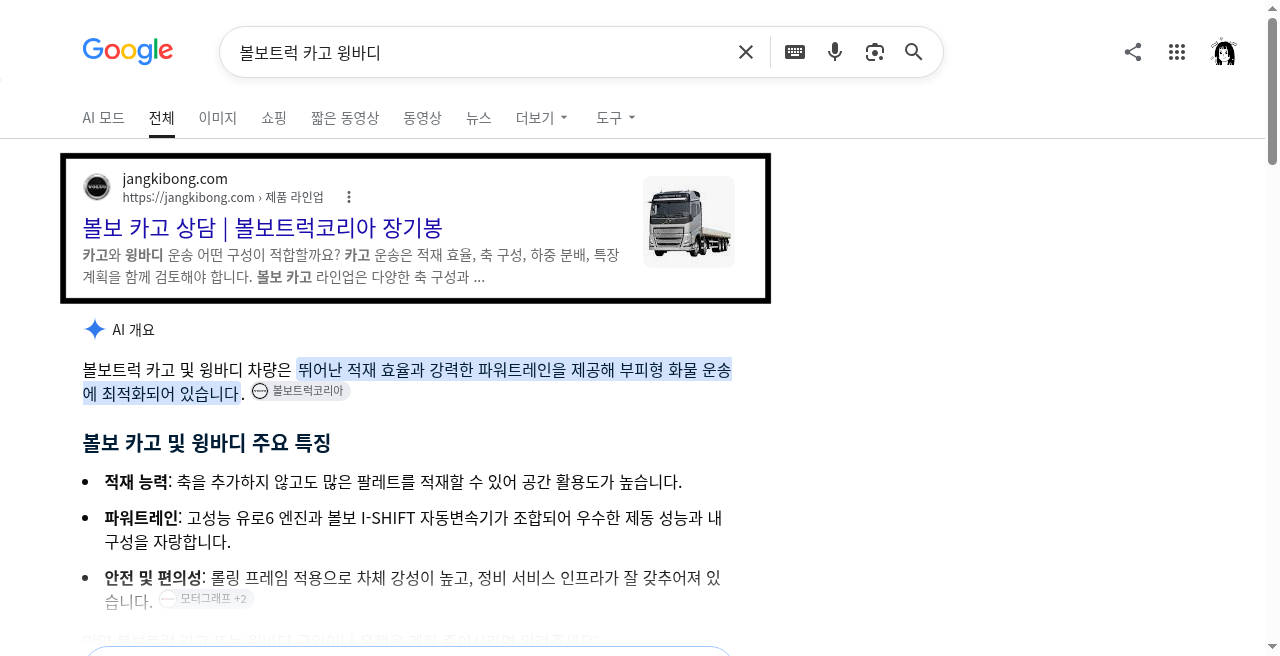Submit search with the magnifying glass icon
This screenshot has width=1280, height=656.
913,52
